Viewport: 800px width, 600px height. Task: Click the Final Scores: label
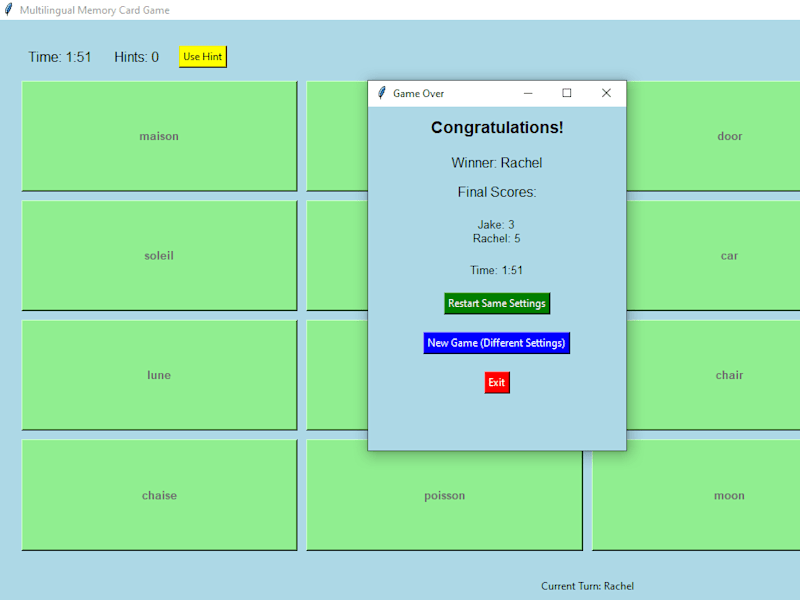[x=497, y=192]
